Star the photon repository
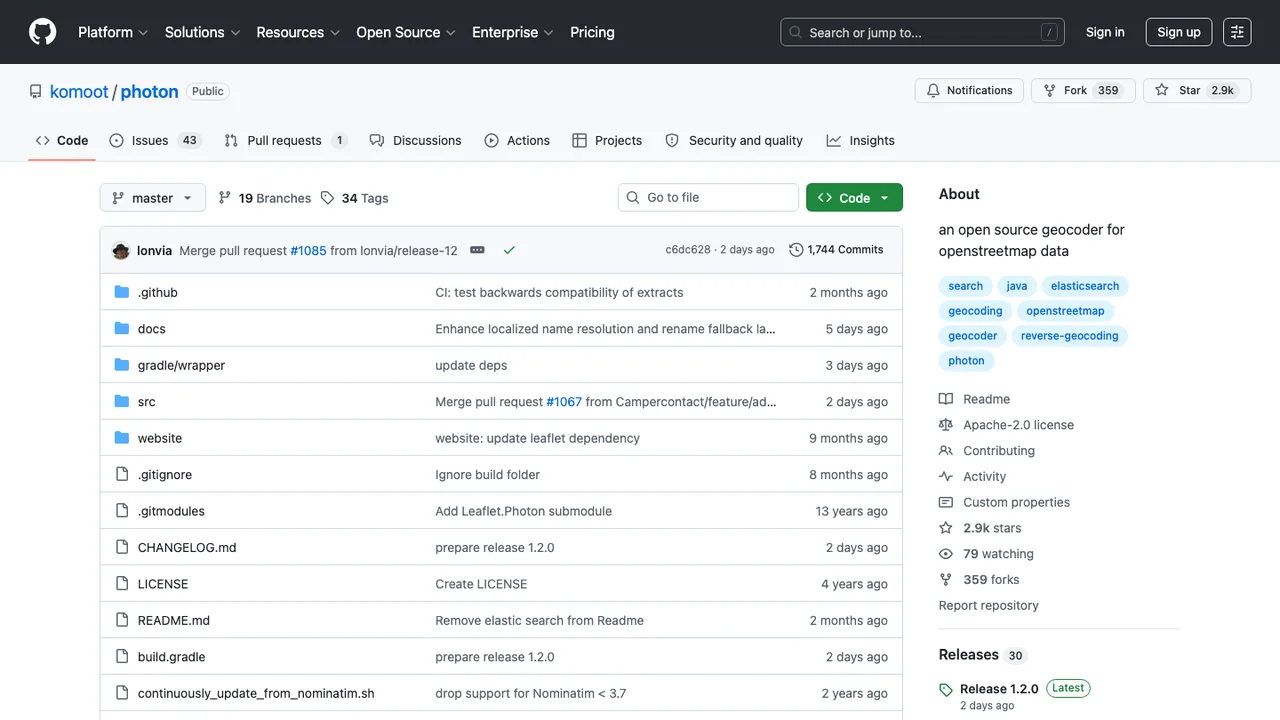Viewport: 1280px width, 720px height. [x=1197, y=90]
